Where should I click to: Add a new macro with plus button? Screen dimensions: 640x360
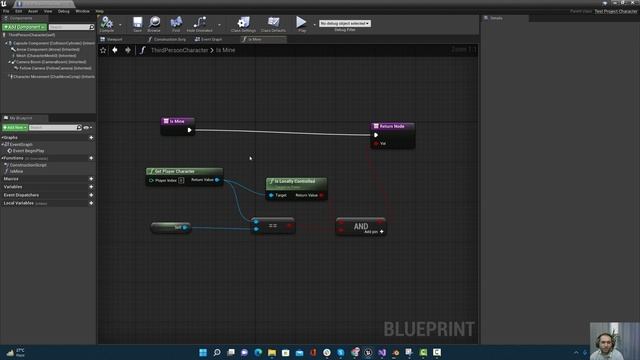[91, 179]
